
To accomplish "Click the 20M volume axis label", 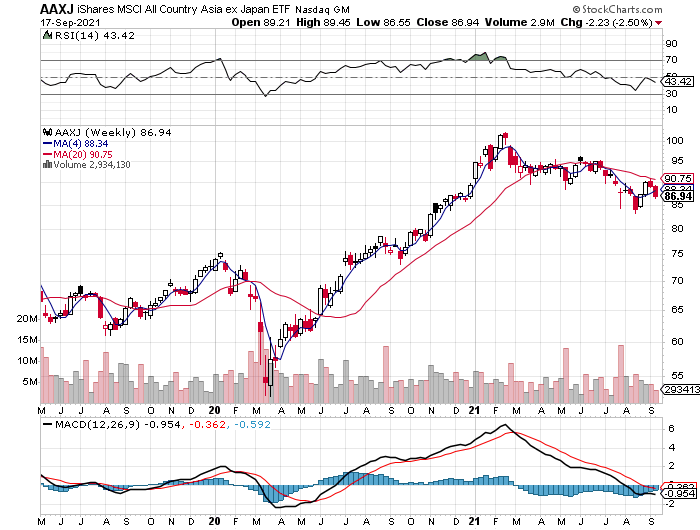I will [27, 319].
